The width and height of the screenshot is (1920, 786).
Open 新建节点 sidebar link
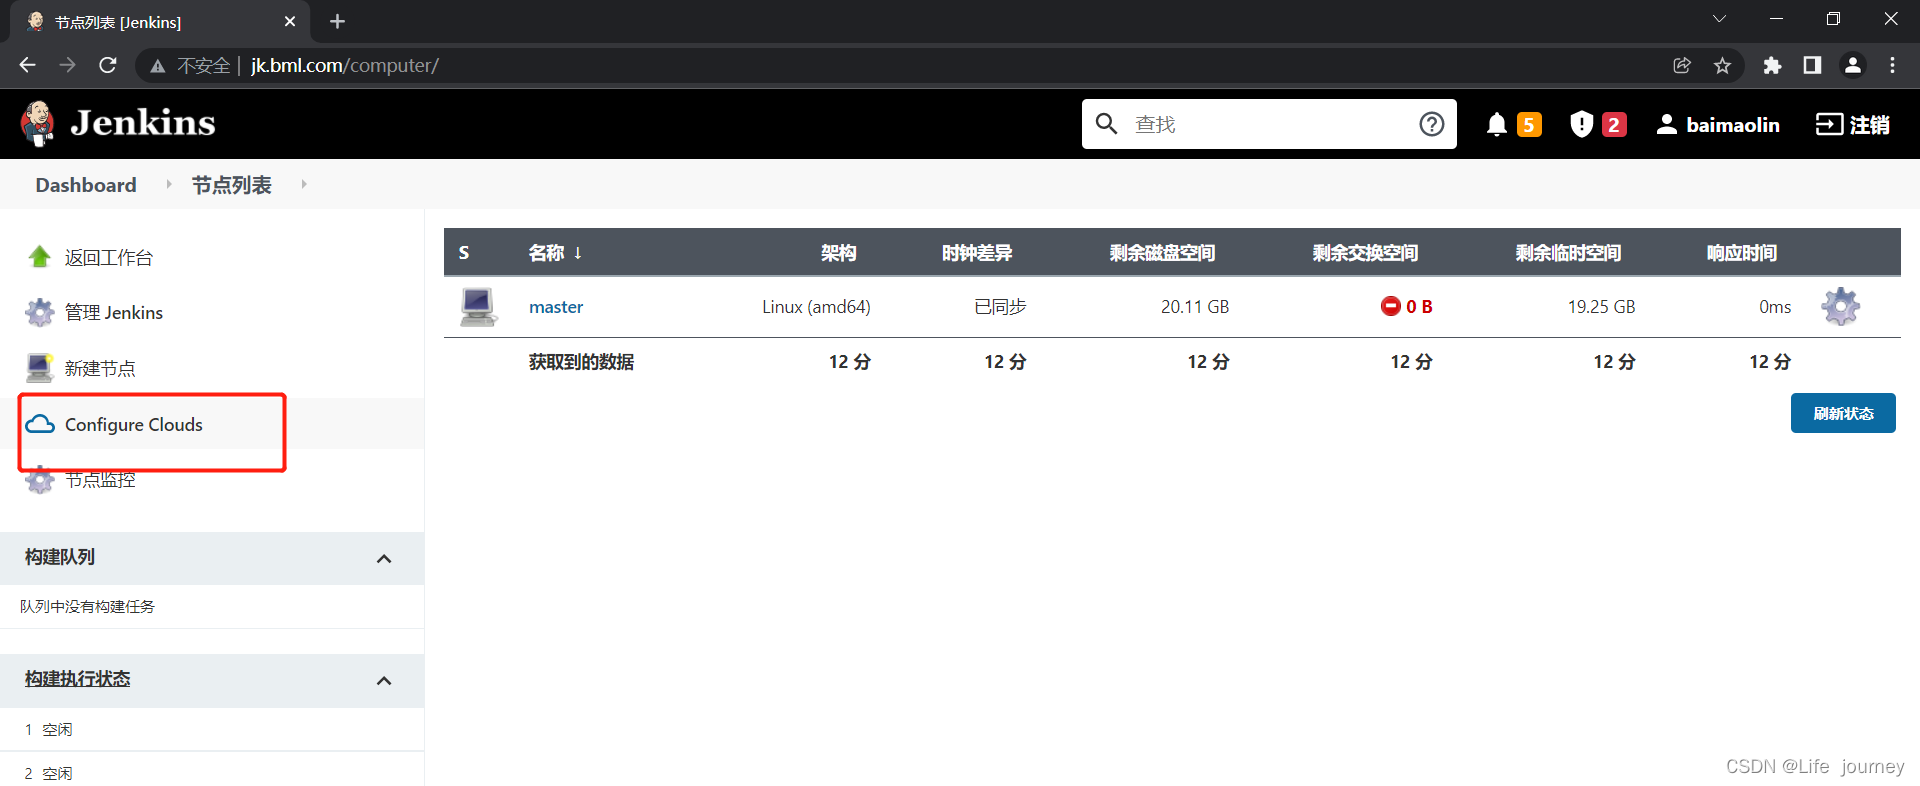(x=100, y=368)
